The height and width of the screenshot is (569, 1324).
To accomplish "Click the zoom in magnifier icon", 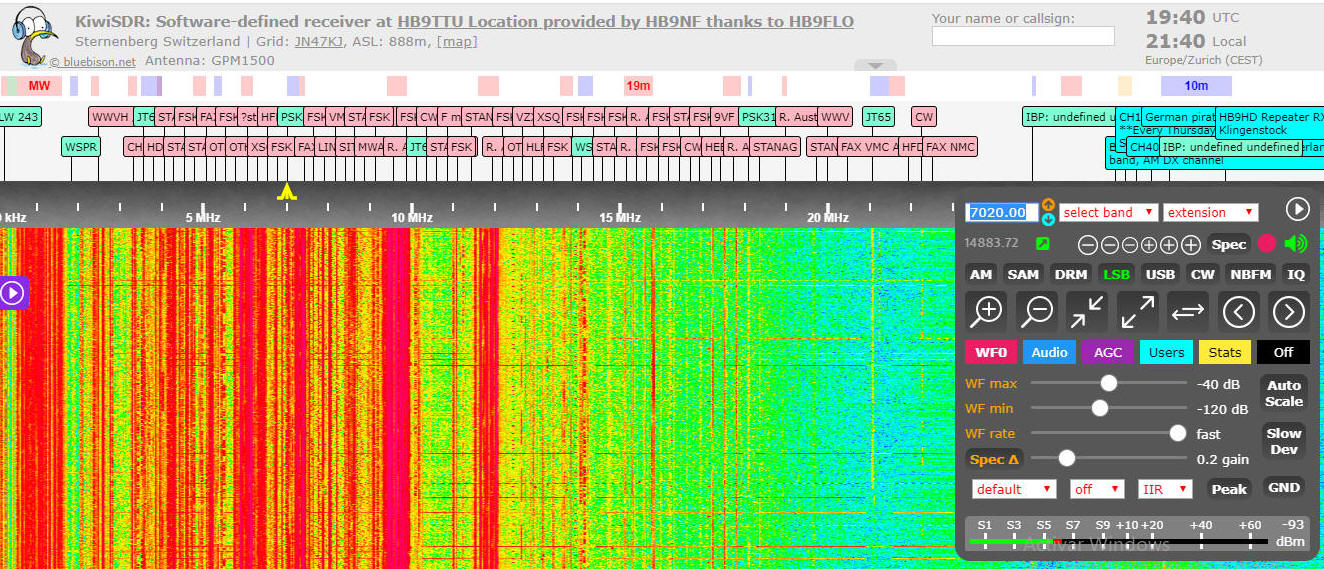I will point(987,312).
